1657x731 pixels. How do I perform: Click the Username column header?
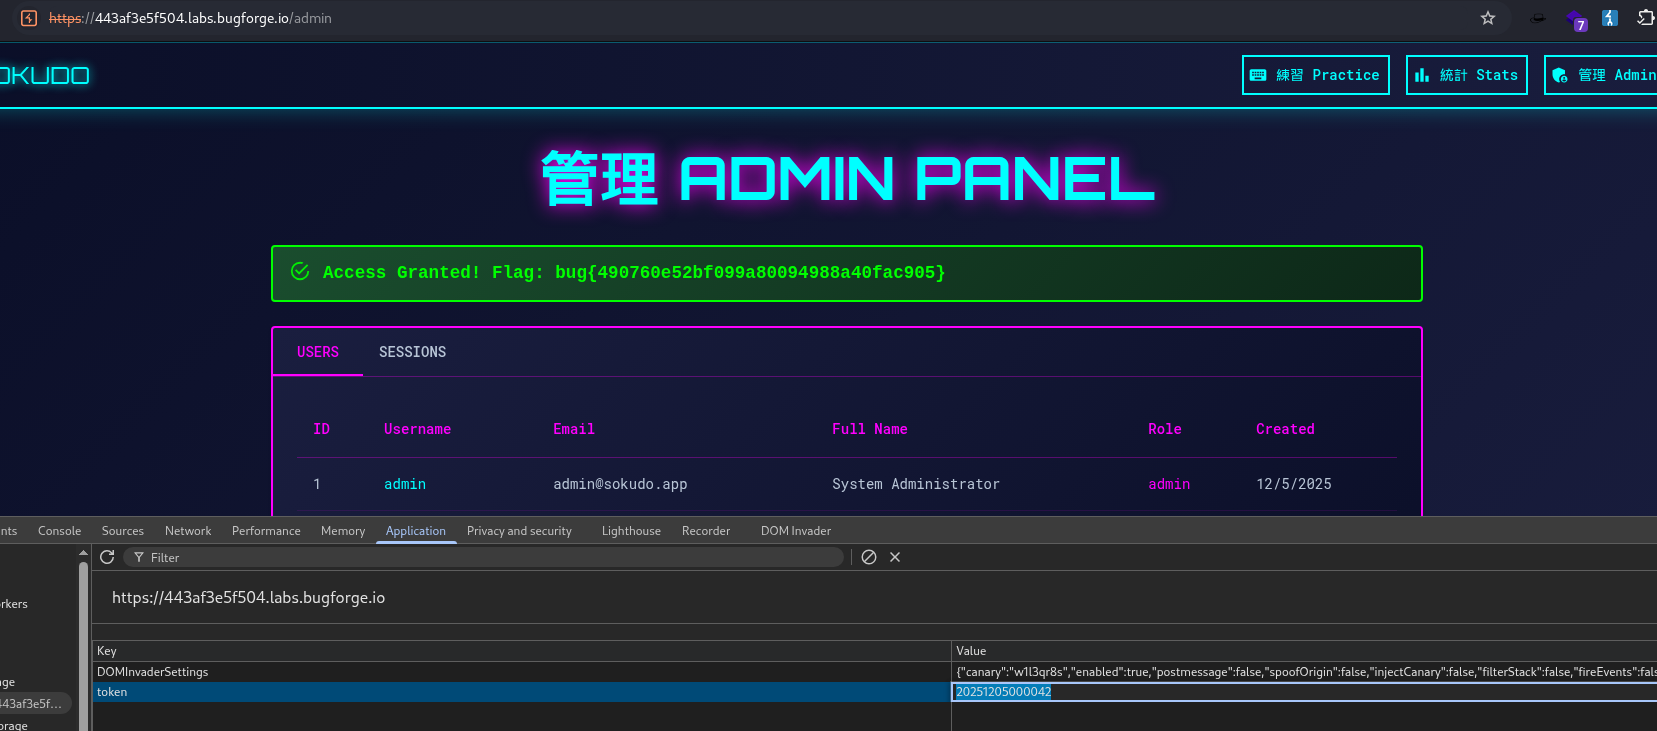tap(417, 429)
